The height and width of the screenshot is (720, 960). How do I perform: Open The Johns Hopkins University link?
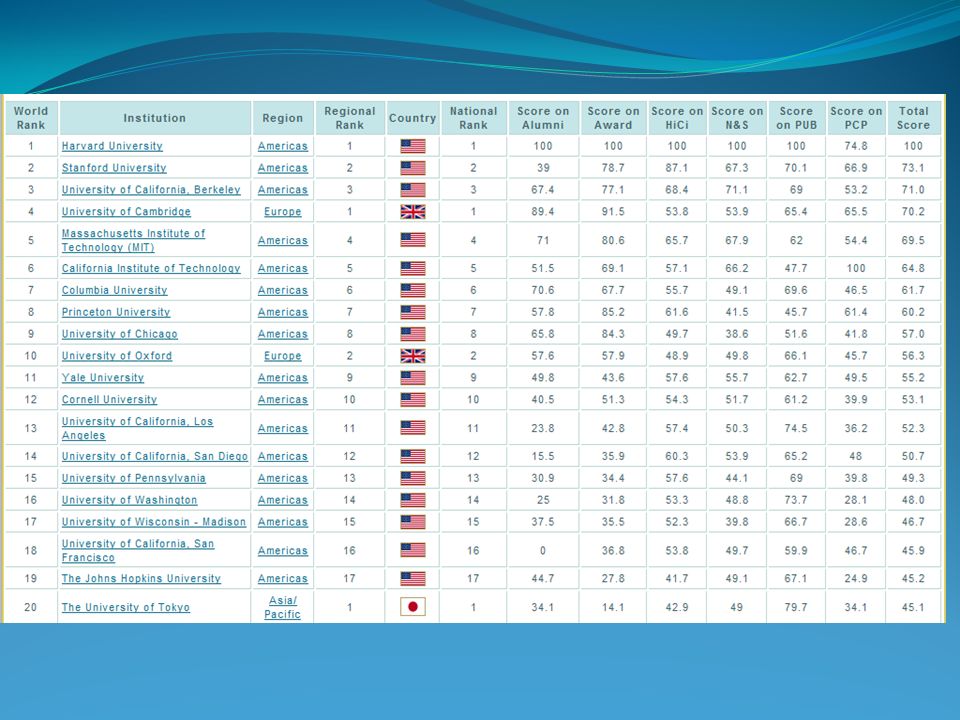[141, 579]
